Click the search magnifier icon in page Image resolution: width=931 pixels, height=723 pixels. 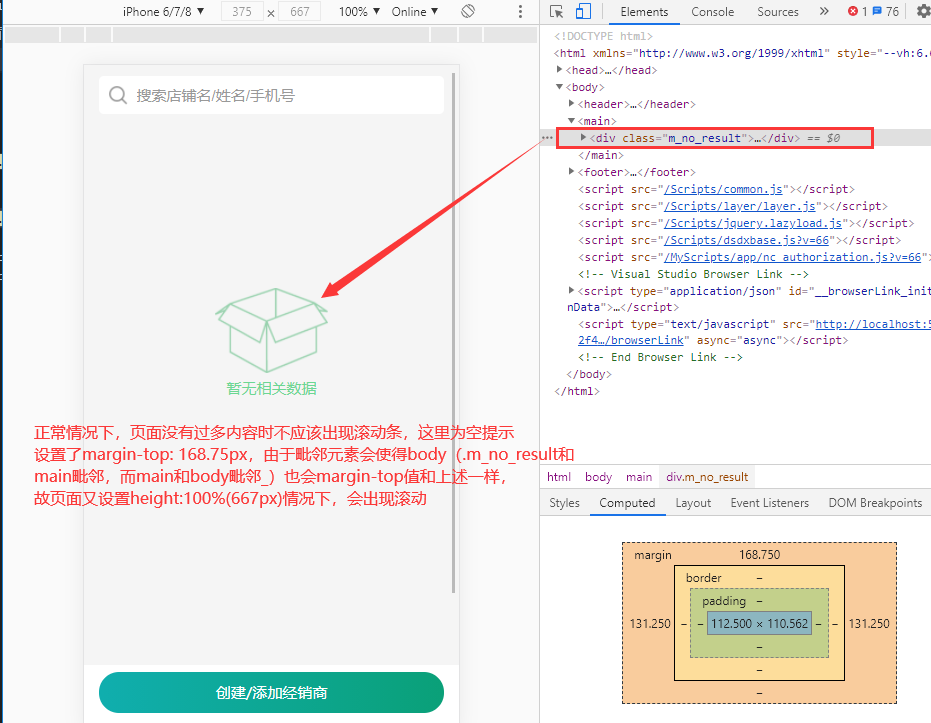coord(118,95)
